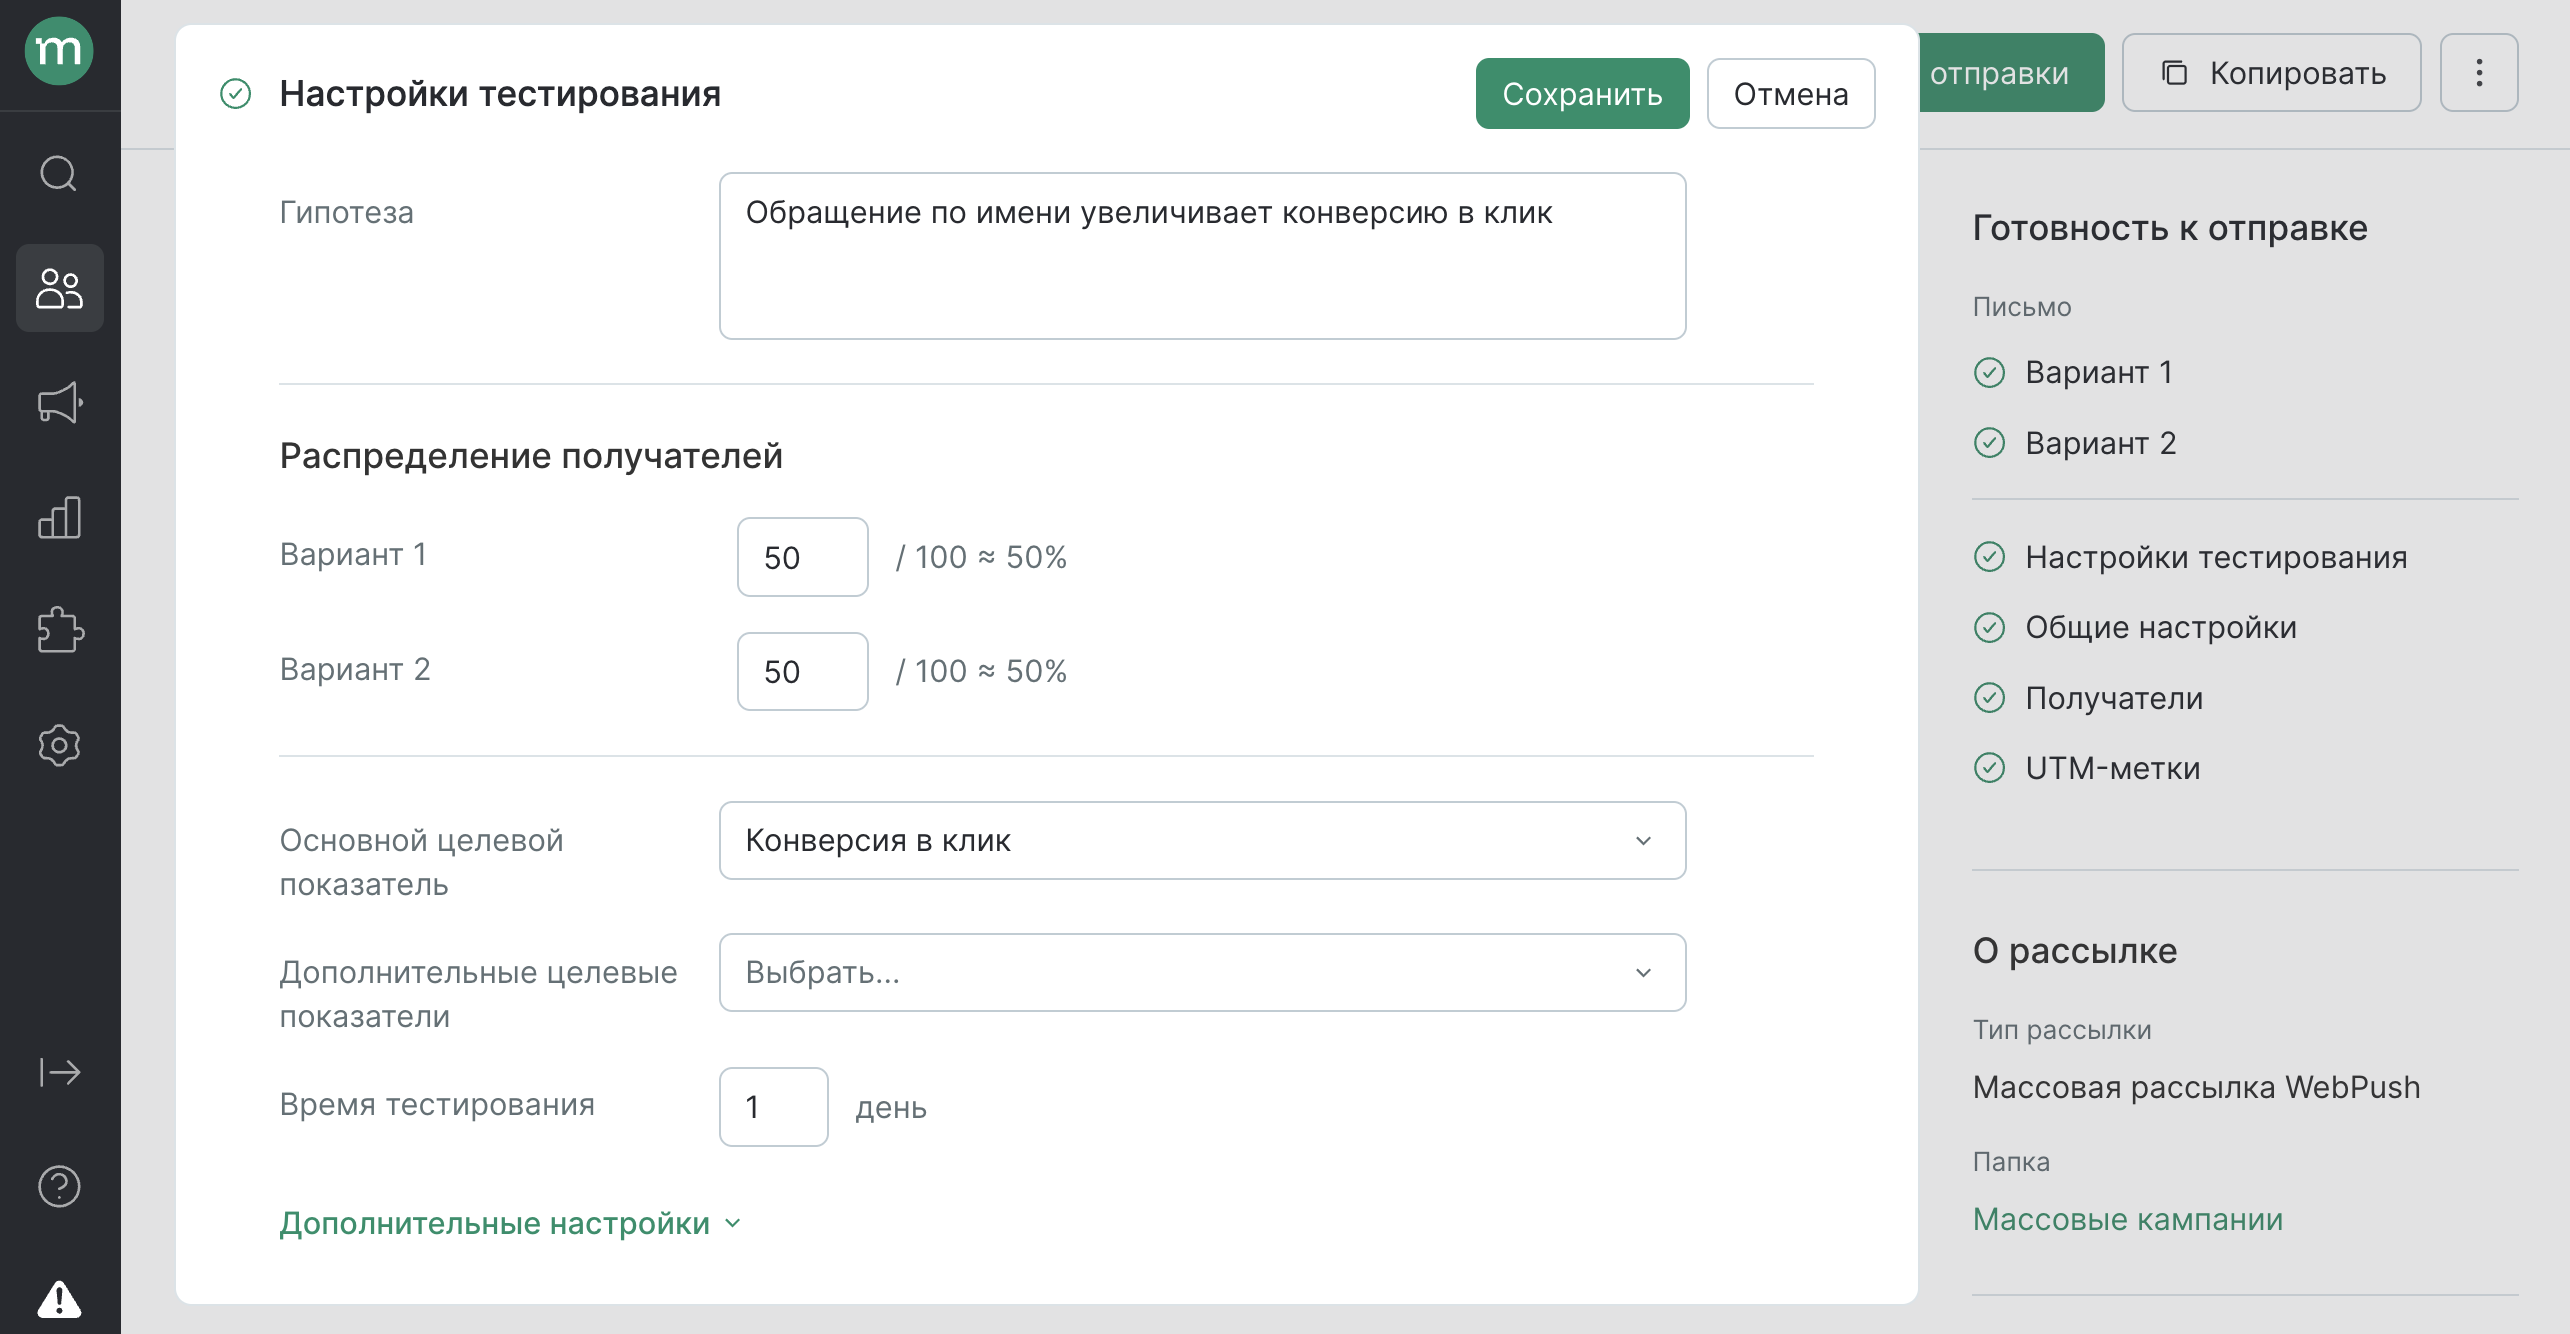Click the Распределение получателей heading
Image resolution: width=2570 pixels, height=1334 pixels.
531,456
